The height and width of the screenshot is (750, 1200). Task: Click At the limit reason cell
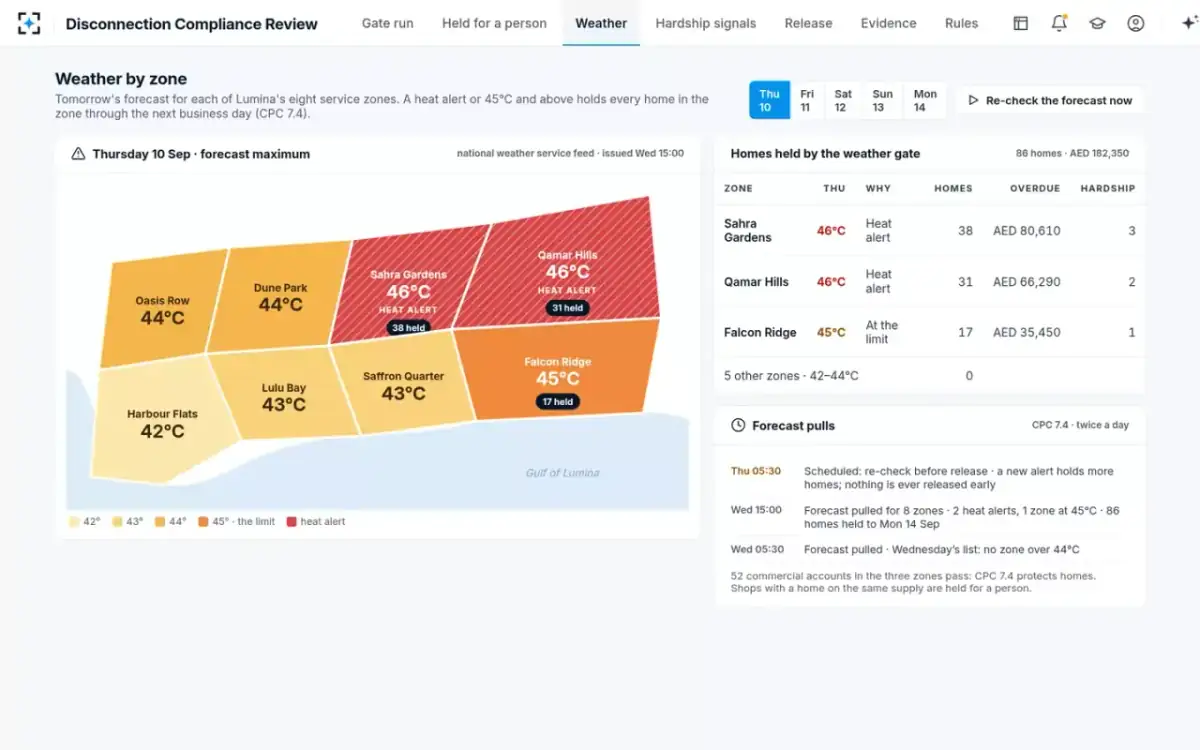pos(882,332)
